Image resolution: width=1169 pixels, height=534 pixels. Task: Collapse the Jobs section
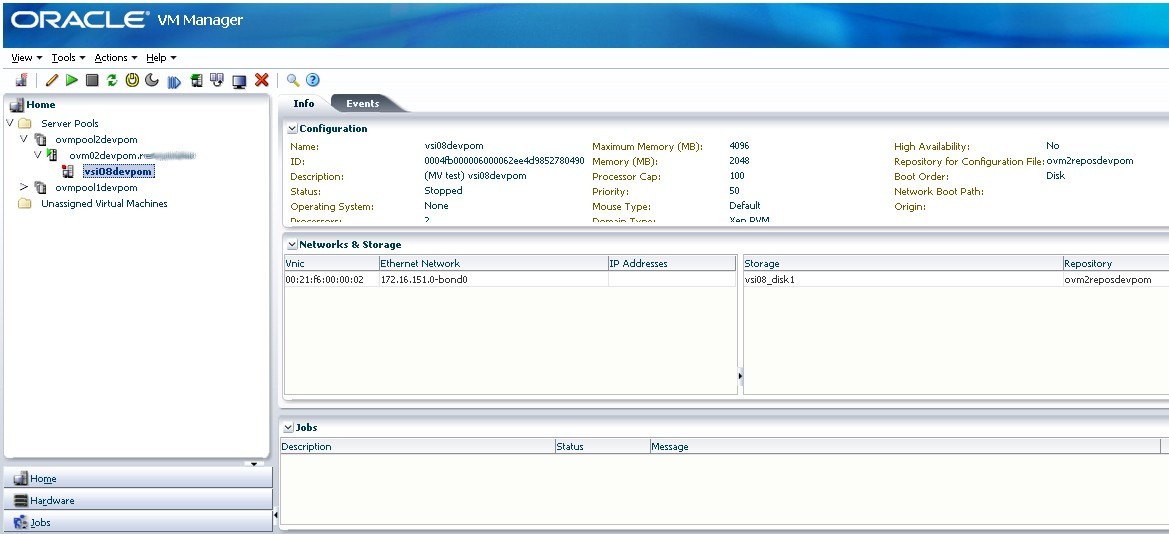pos(289,427)
